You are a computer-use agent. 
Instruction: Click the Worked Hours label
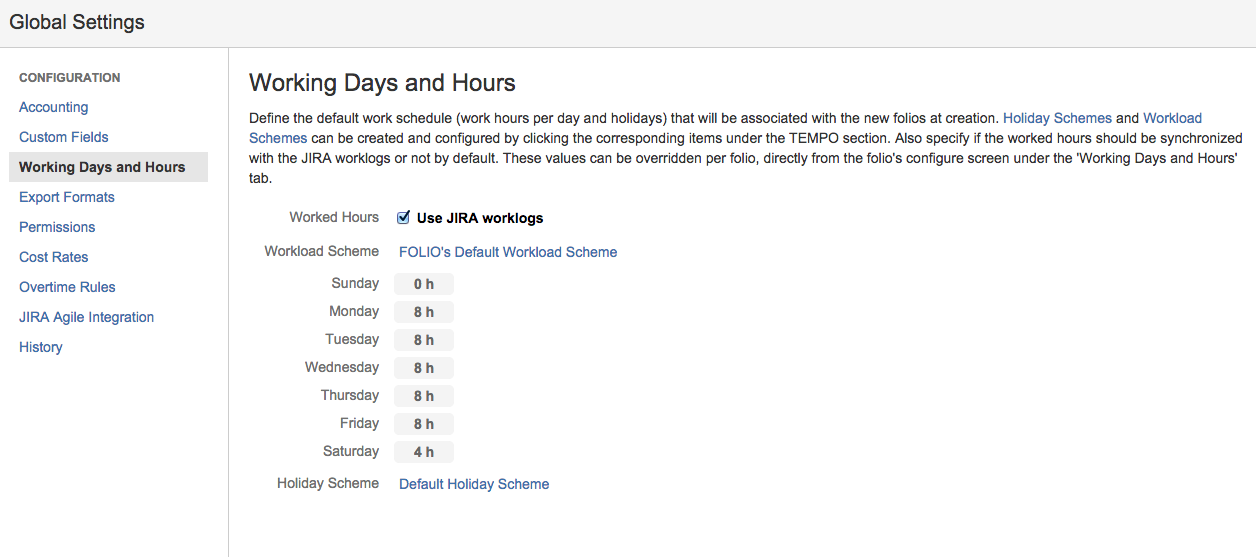[334, 217]
